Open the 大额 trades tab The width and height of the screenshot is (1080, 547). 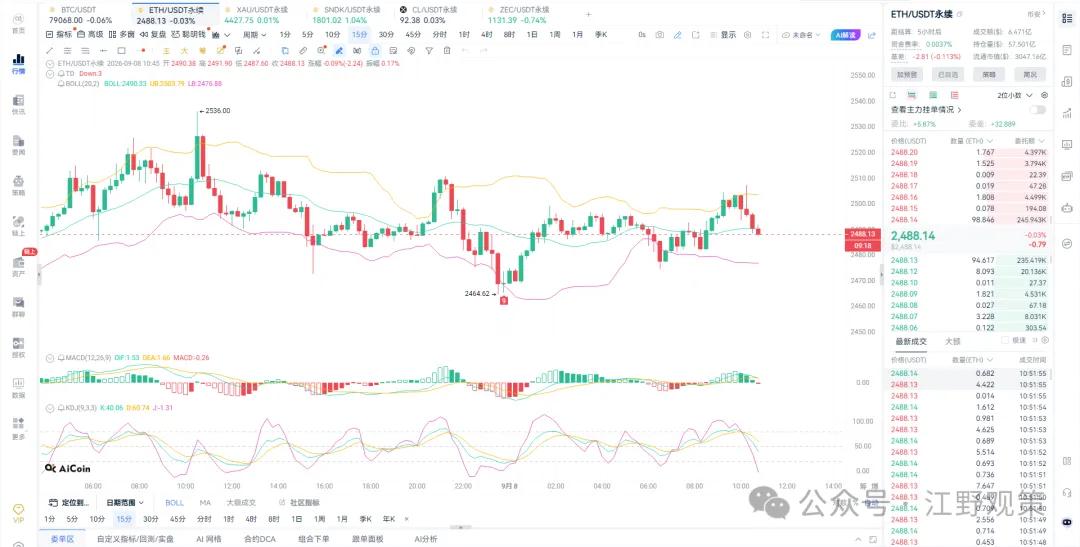tap(952, 341)
